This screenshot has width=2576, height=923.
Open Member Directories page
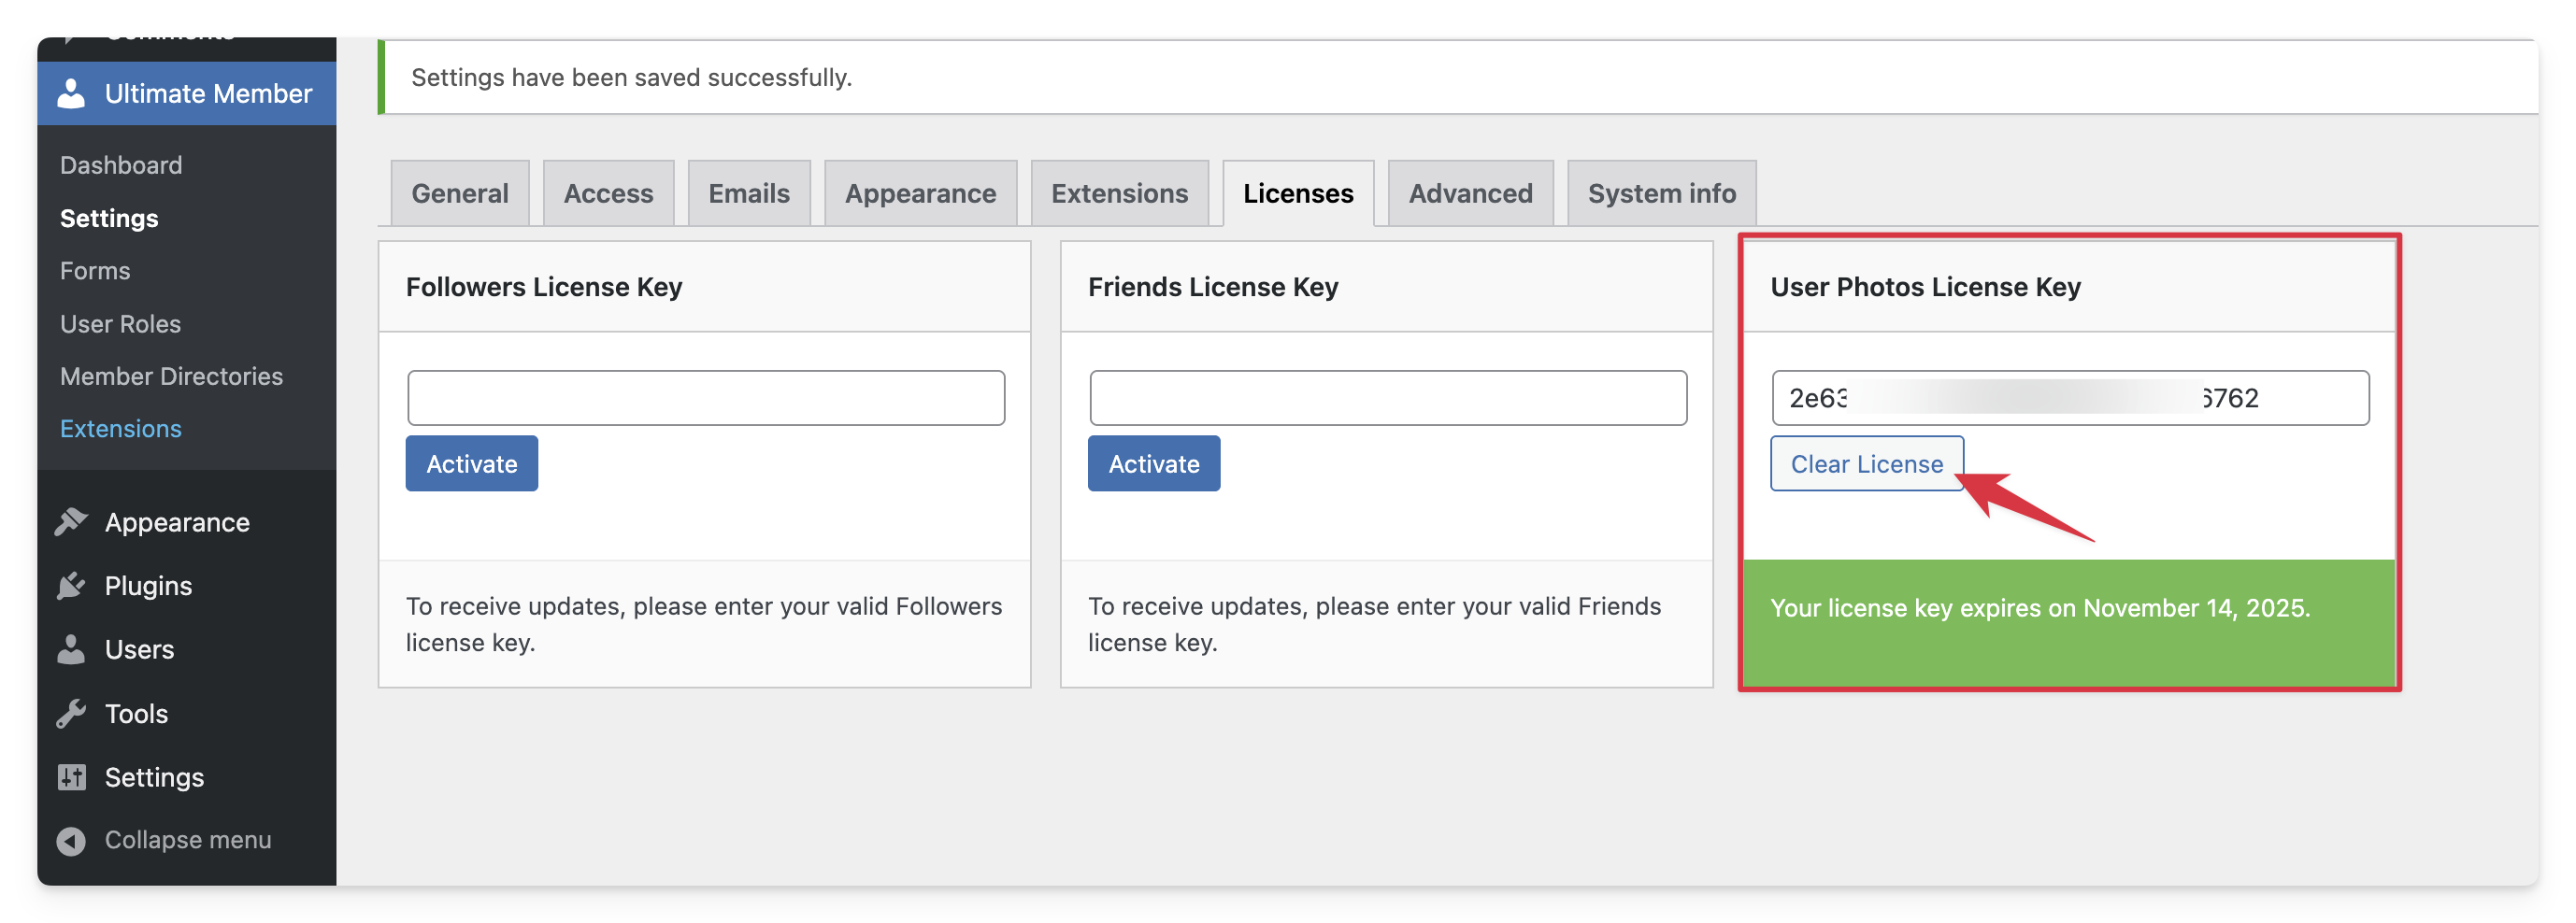pos(171,376)
